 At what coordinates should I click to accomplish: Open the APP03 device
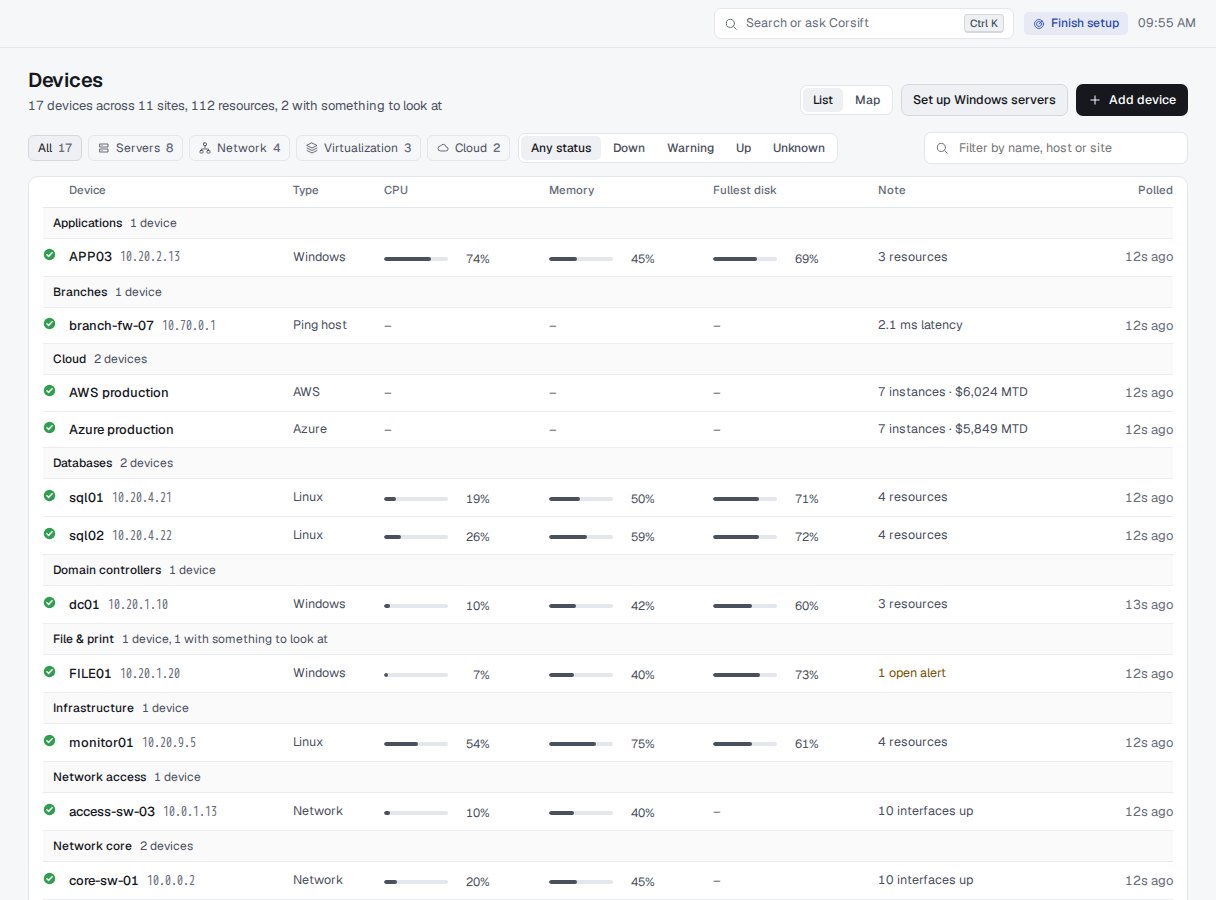click(x=91, y=257)
